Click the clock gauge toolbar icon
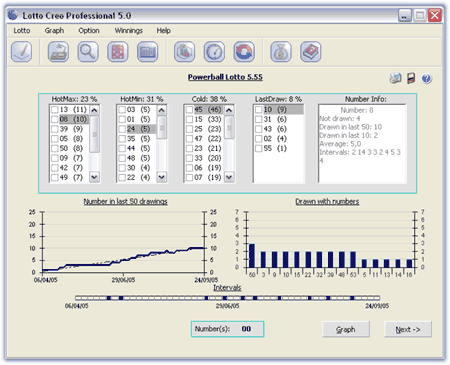 (214, 52)
